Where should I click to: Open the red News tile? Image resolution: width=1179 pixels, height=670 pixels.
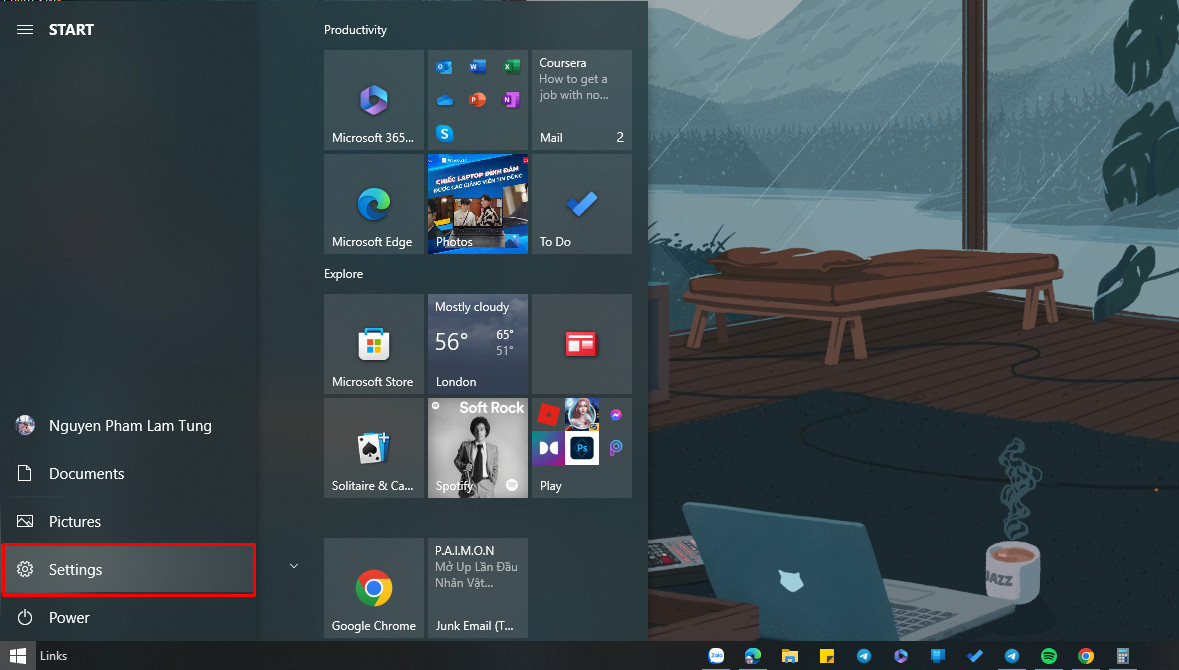point(581,344)
